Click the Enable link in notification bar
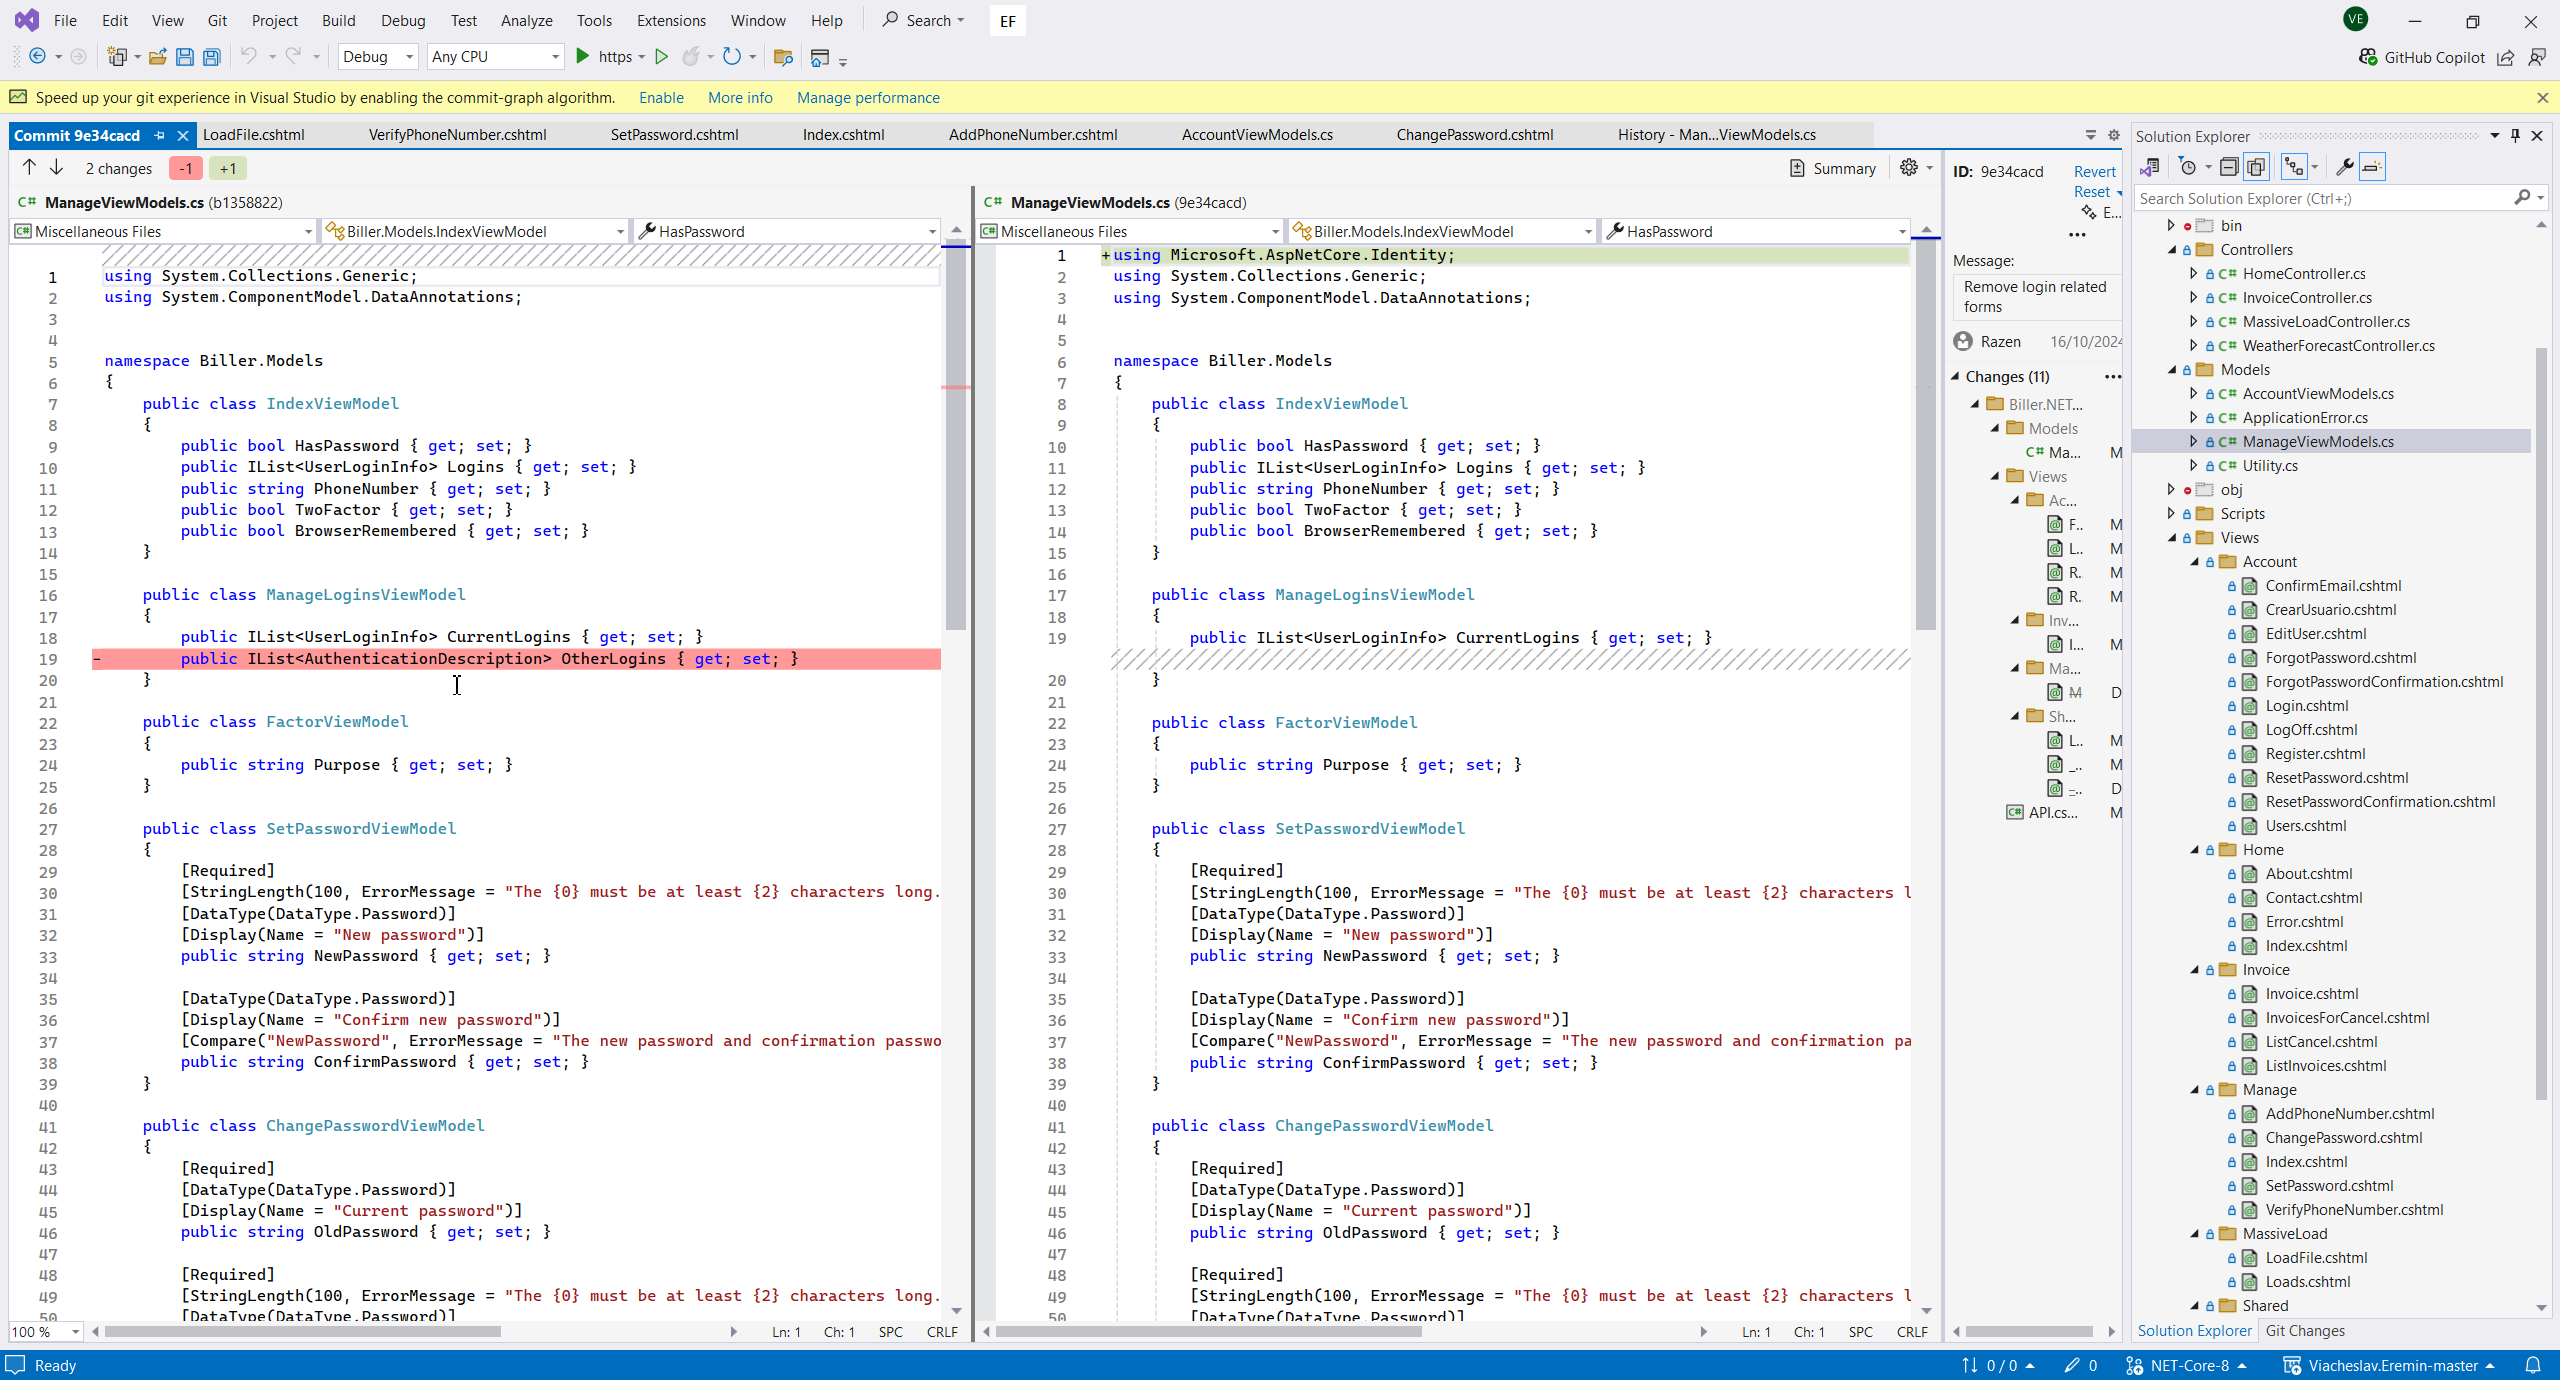 point(661,98)
